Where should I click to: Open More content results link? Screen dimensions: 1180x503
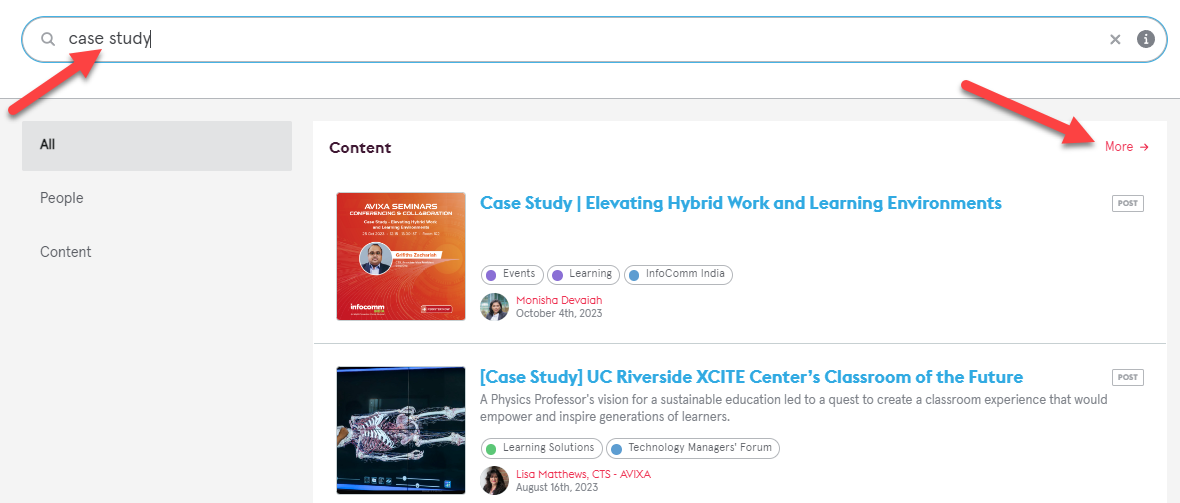click(x=1126, y=147)
